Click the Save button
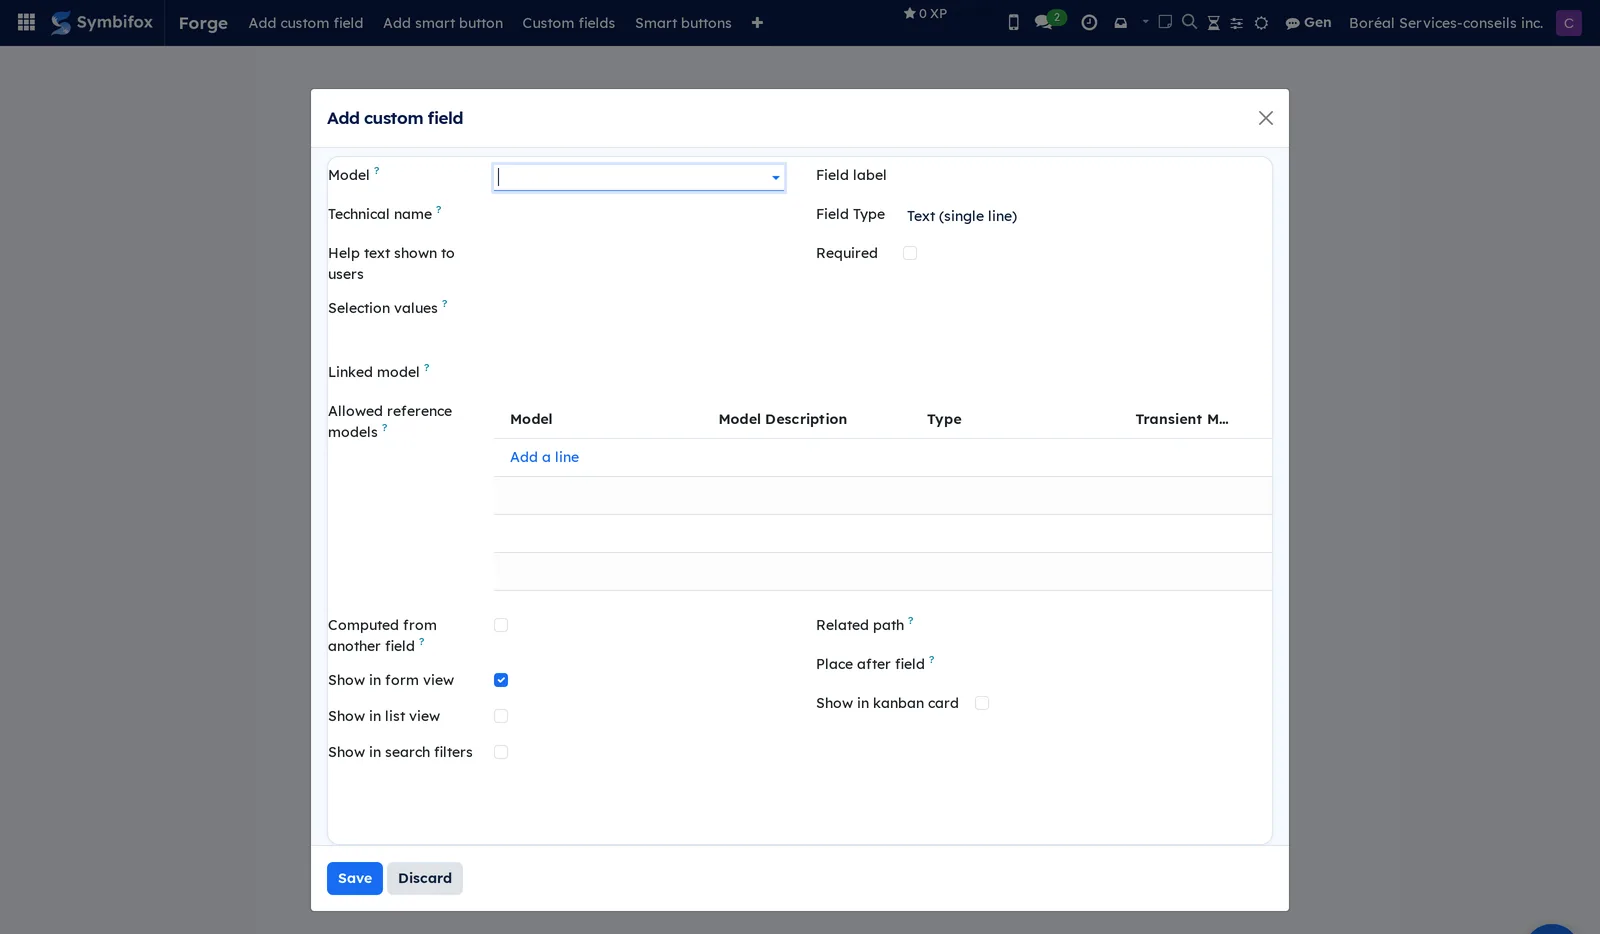This screenshot has width=1600, height=934. pyautogui.click(x=355, y=878)
